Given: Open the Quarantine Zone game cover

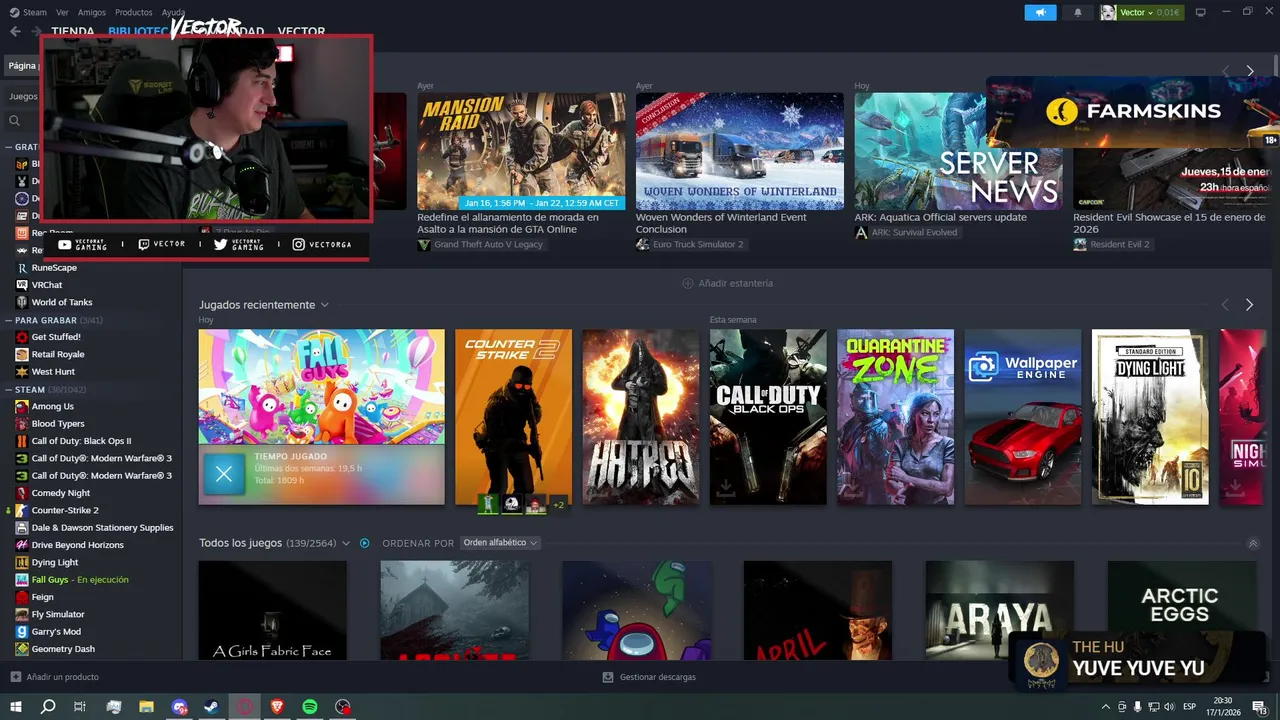Looking at the screenshot, I should [x=895, y=417].
